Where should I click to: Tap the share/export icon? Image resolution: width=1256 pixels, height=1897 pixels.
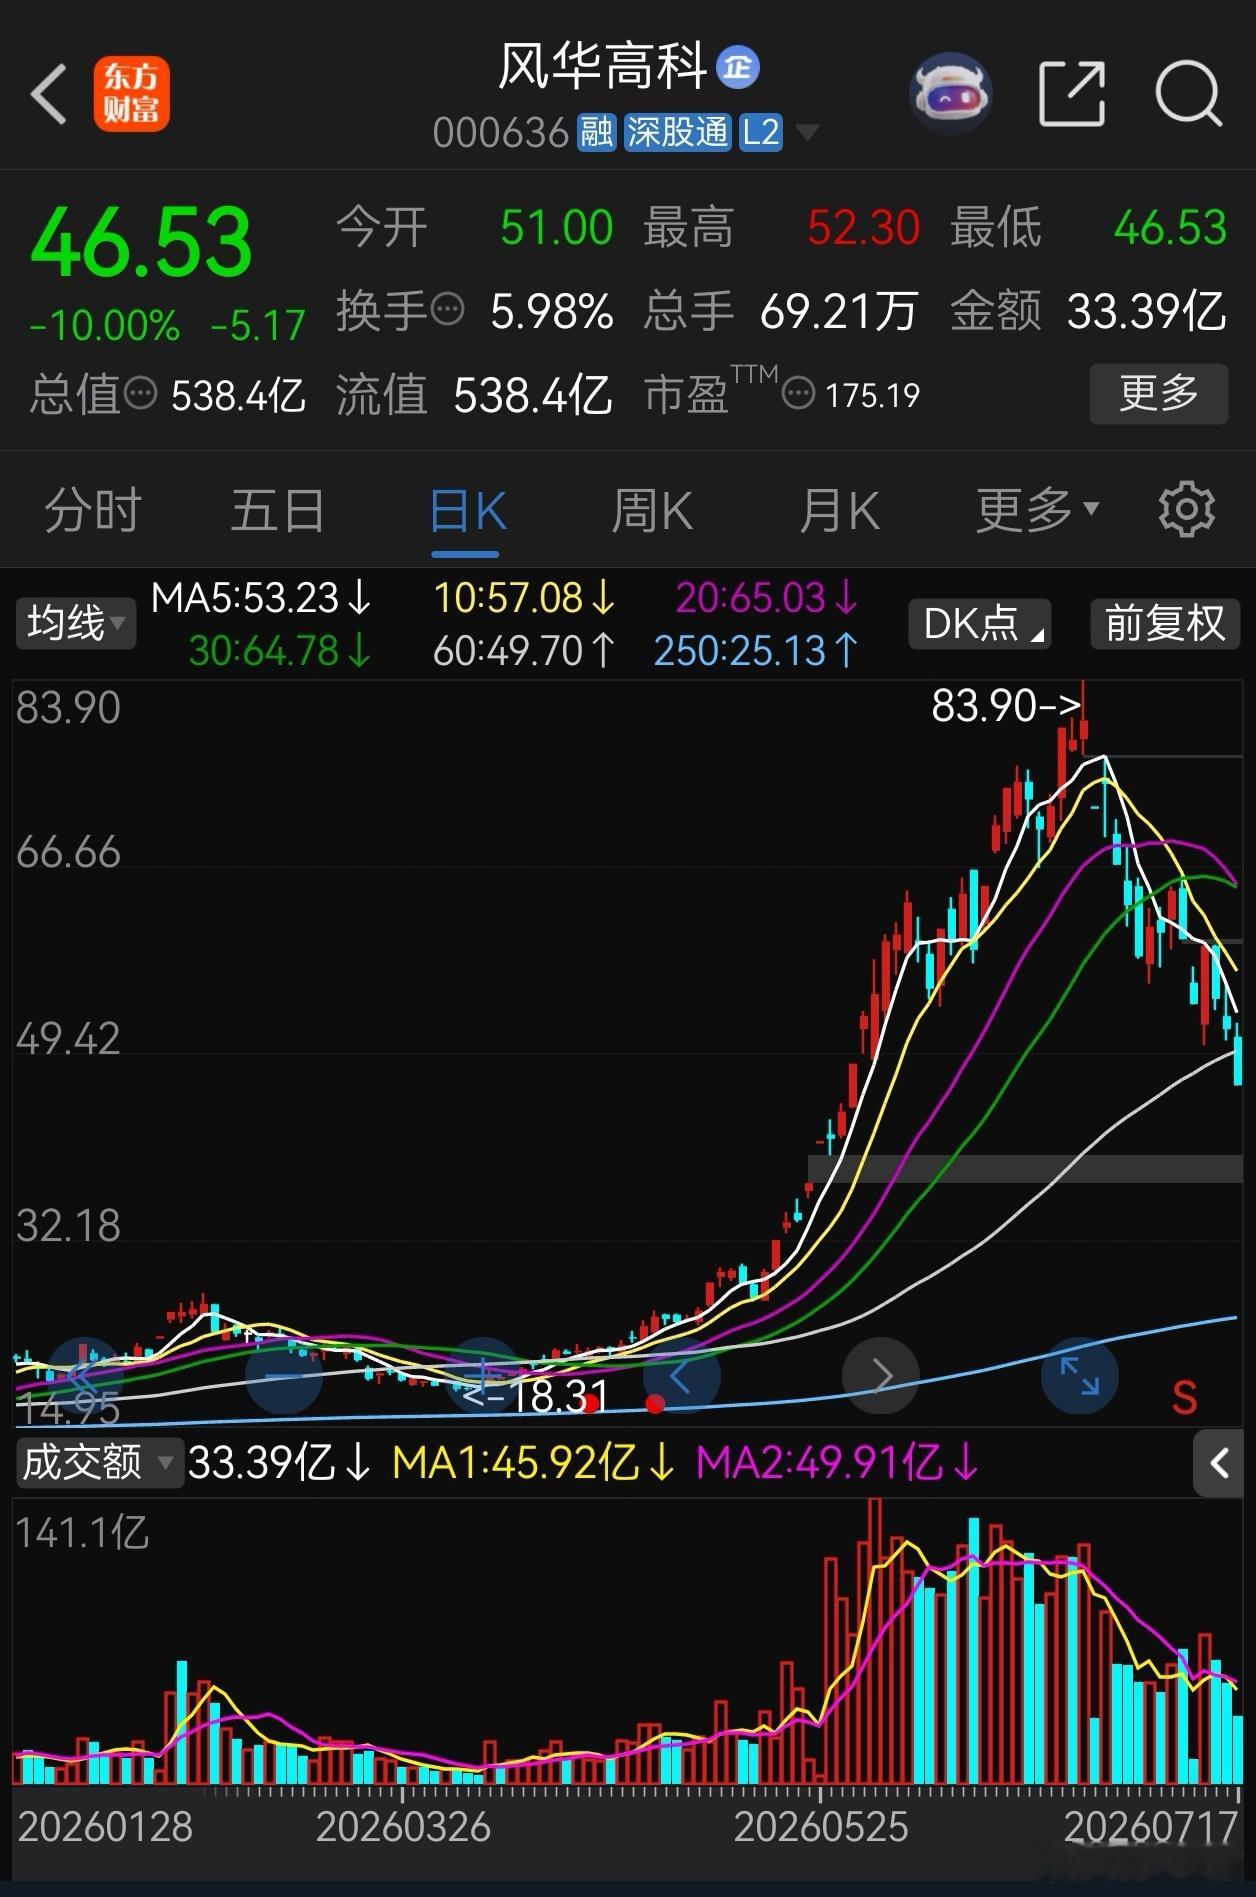tap(1072, 94)
